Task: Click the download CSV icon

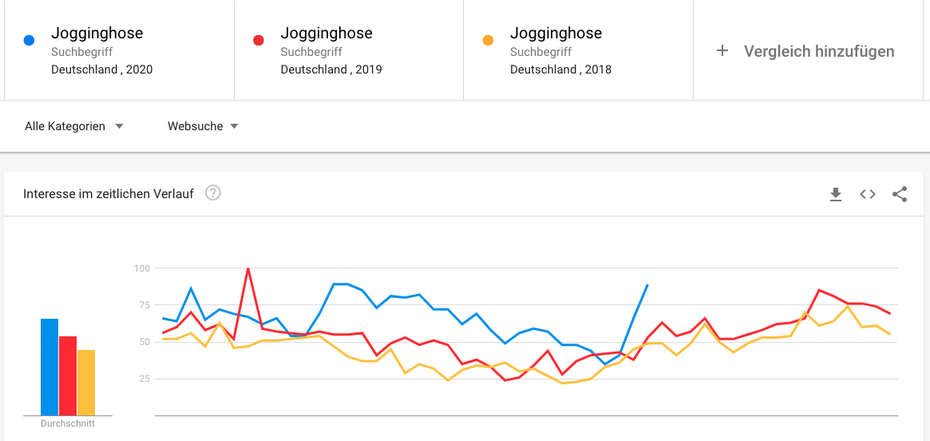Action: click(x=836, y=194)
